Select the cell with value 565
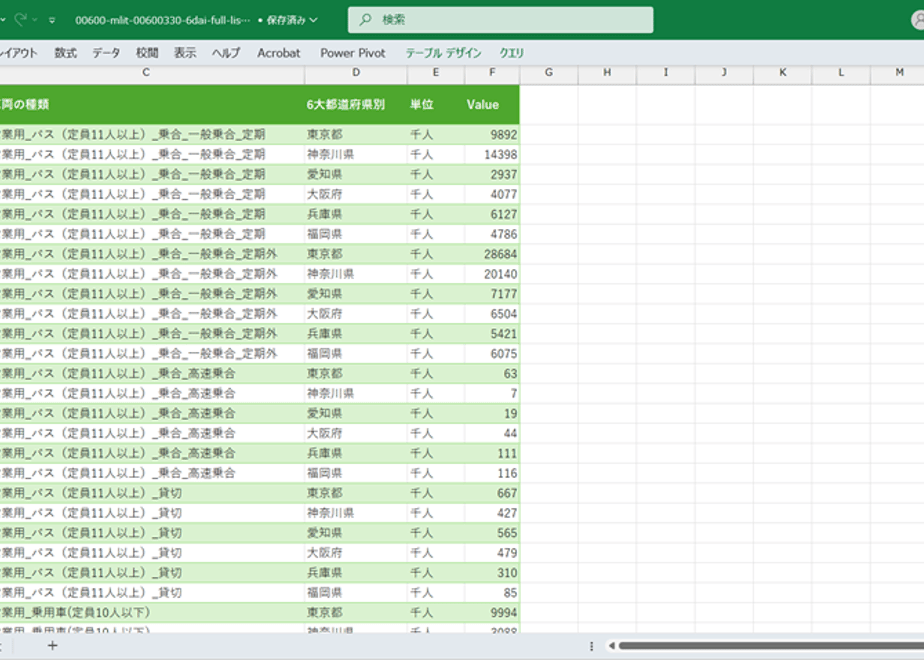This screenshot has height=660, width=924. pyautogui.click(x=492, y=533)
